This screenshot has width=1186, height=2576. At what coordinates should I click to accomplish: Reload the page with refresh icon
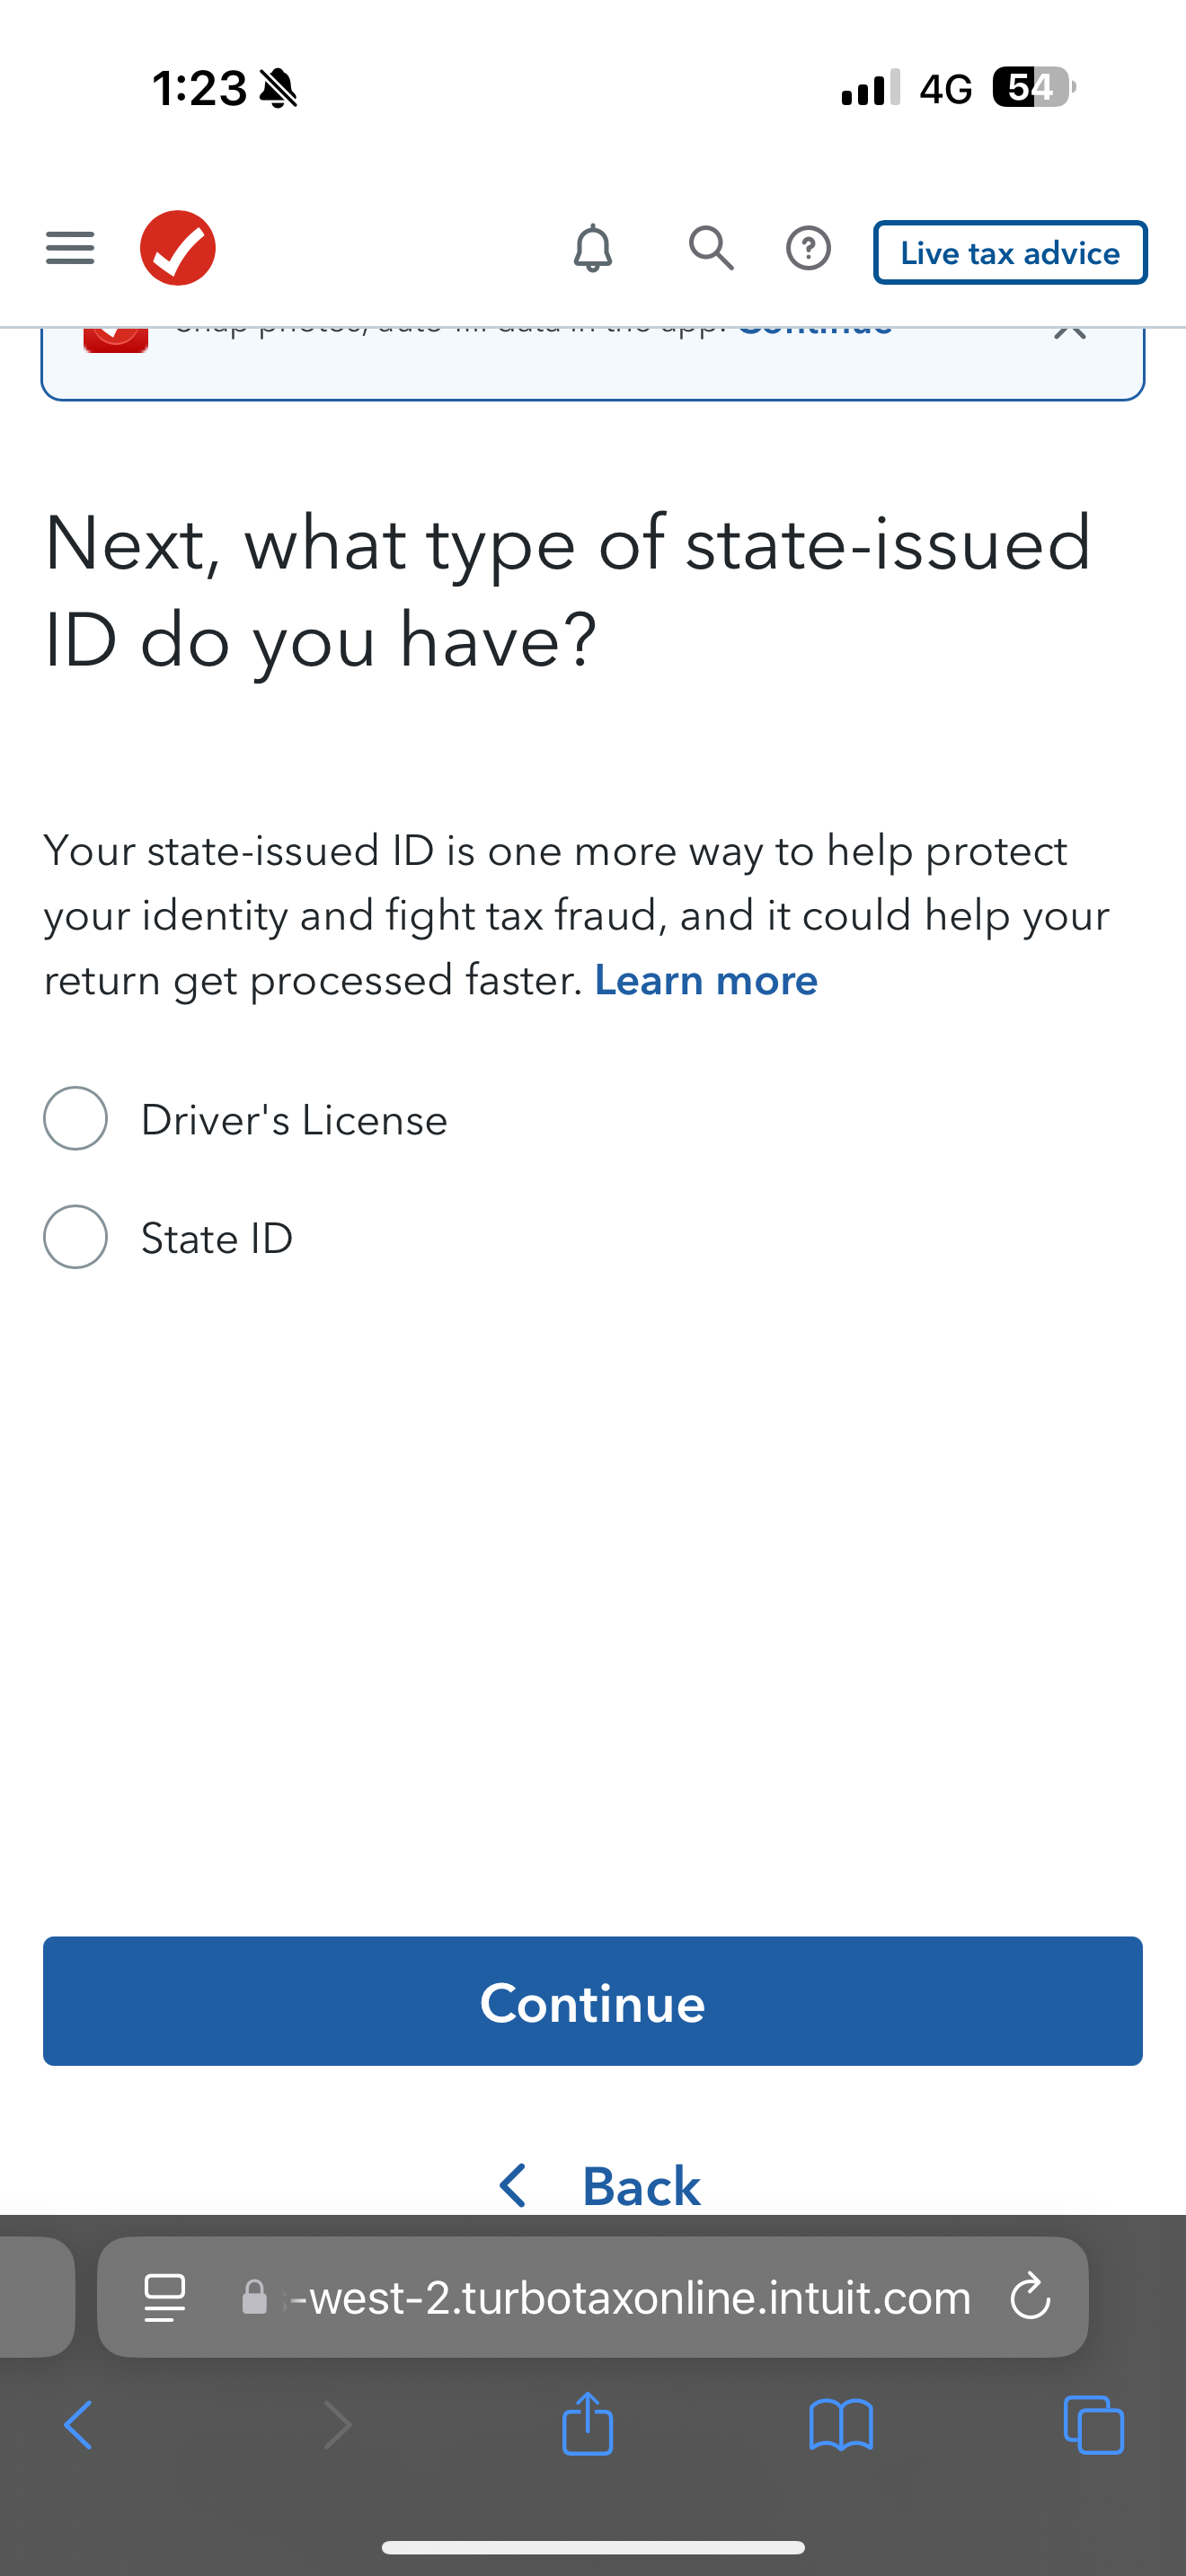pos(1030,2297)
